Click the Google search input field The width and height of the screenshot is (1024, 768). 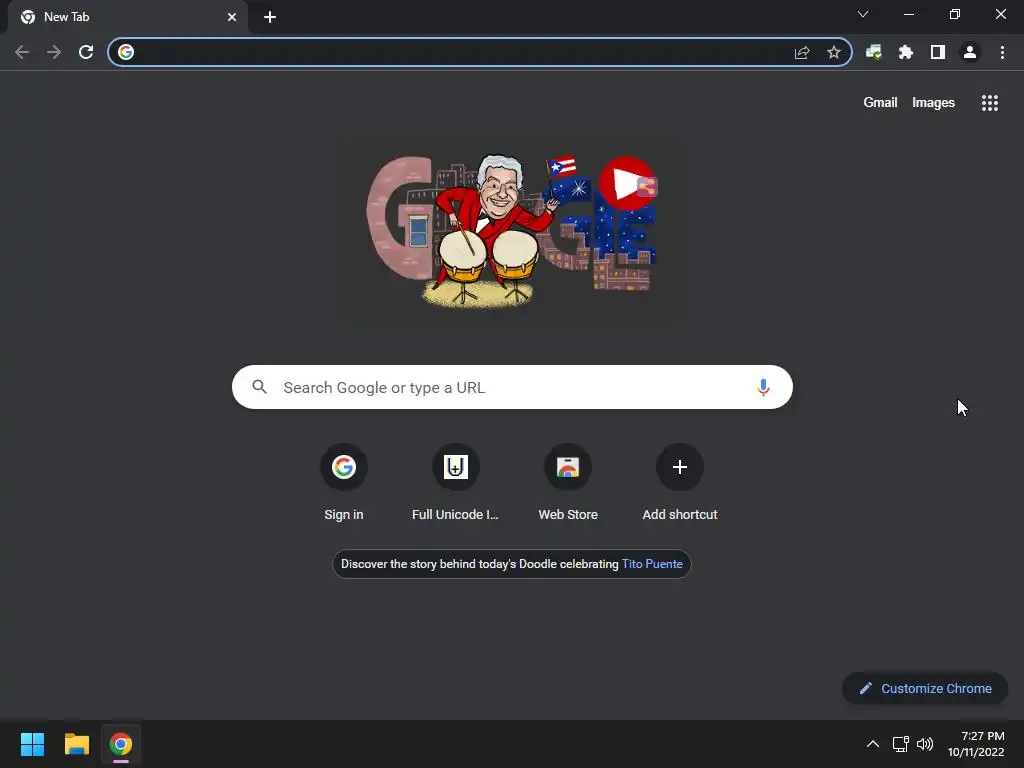[x=512, y=387]
